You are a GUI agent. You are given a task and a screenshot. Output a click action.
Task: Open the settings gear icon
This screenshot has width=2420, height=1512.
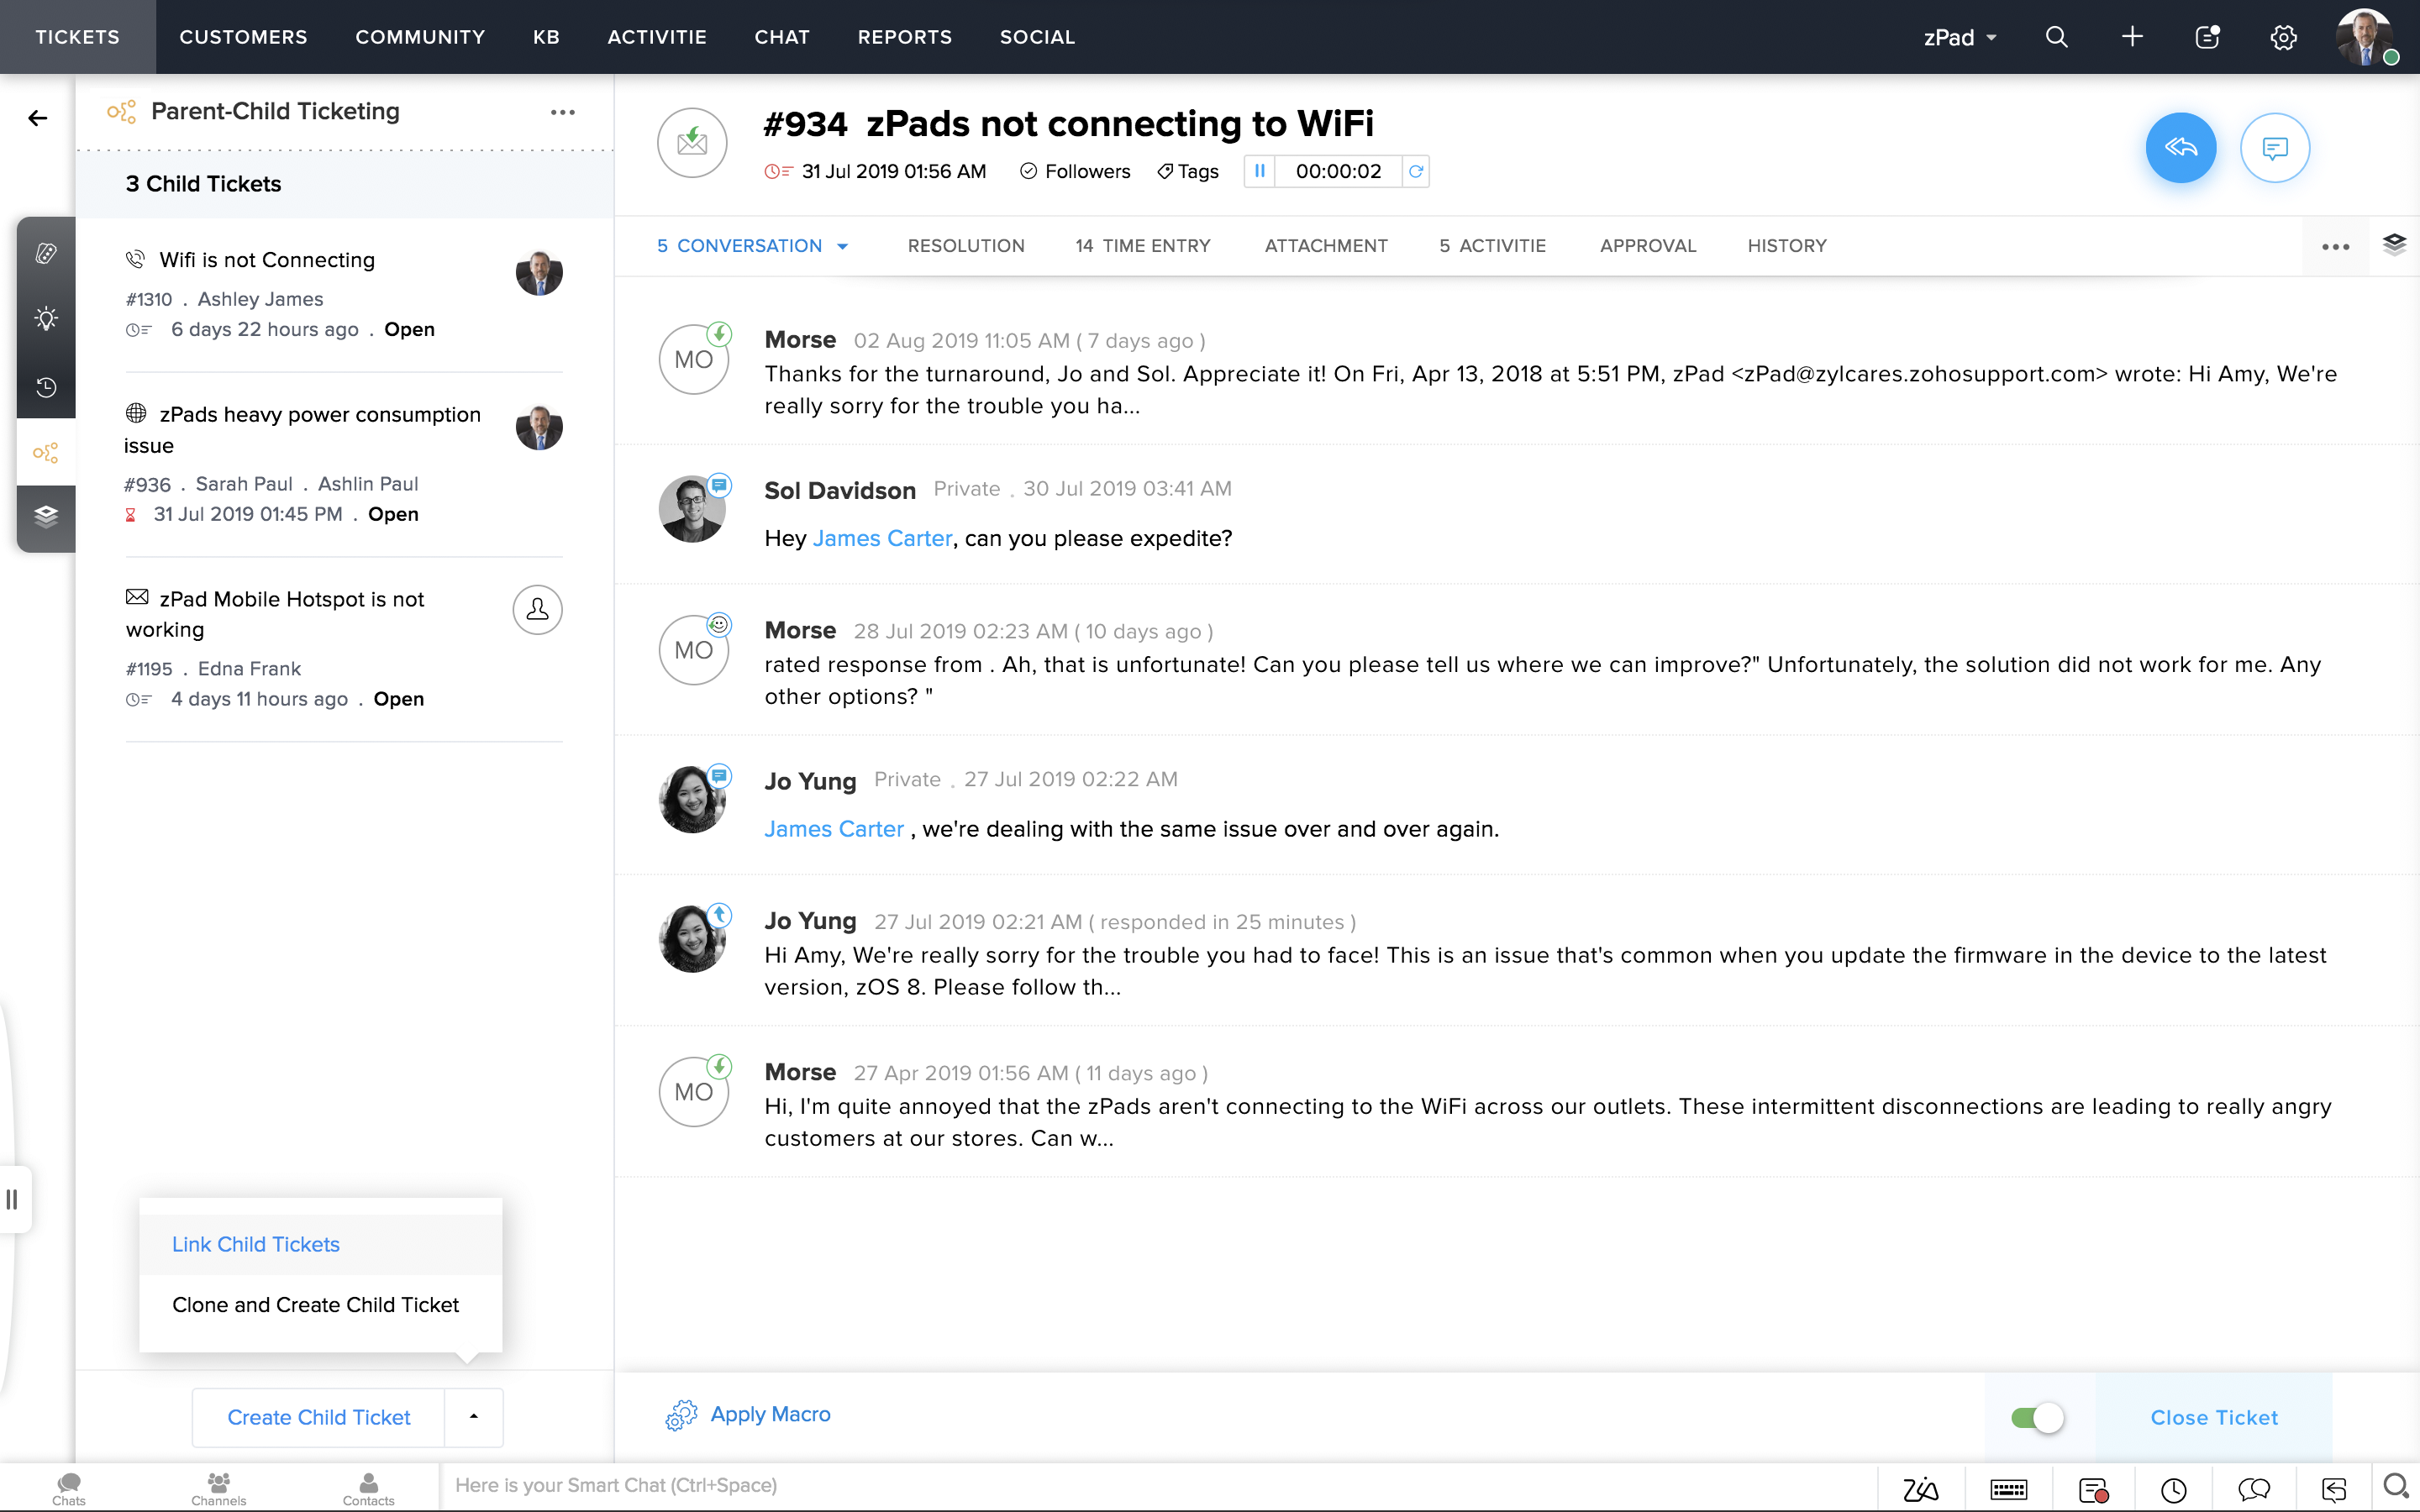2284,37
